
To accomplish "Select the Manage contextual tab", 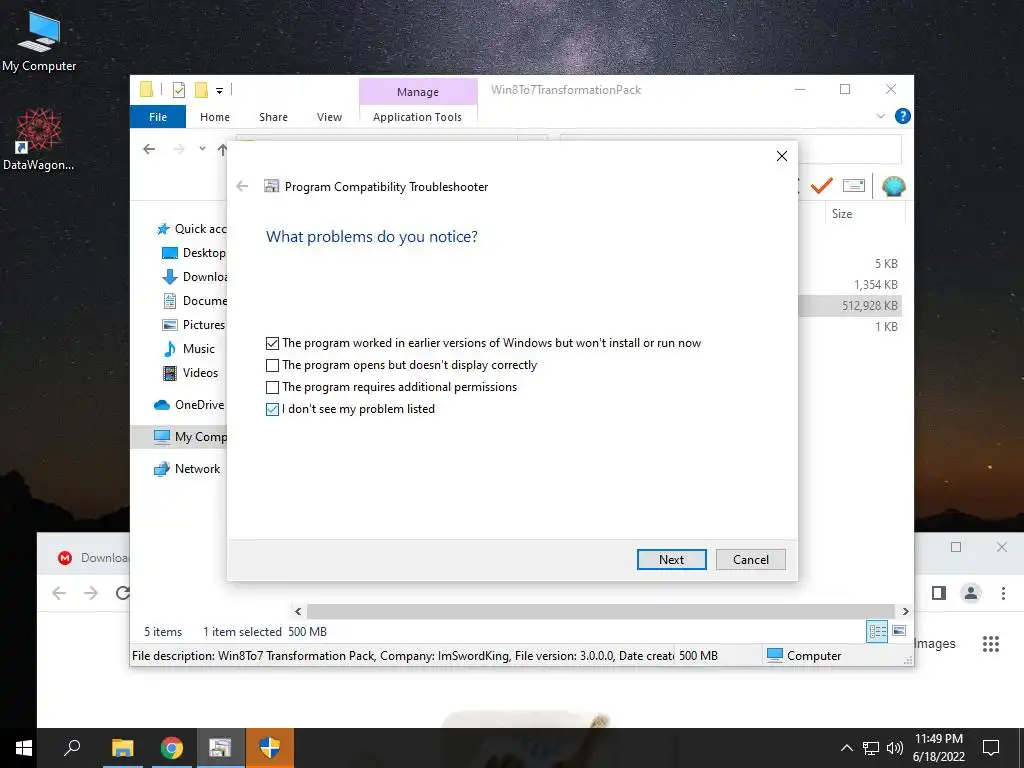I will pos(418,92).
